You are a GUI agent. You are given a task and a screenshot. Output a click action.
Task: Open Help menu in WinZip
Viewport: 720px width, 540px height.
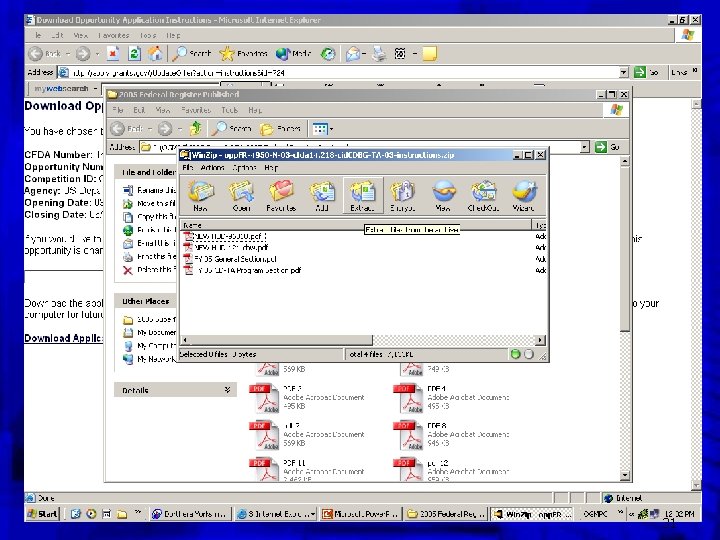click(x=271, y=168)
